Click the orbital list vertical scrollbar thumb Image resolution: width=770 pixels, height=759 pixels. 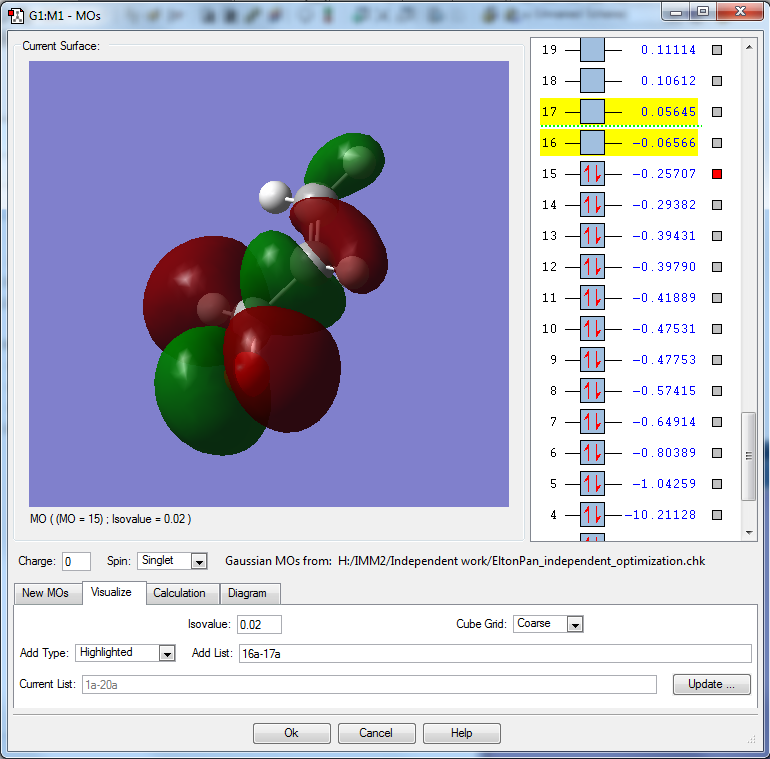[x=749, y=456]
